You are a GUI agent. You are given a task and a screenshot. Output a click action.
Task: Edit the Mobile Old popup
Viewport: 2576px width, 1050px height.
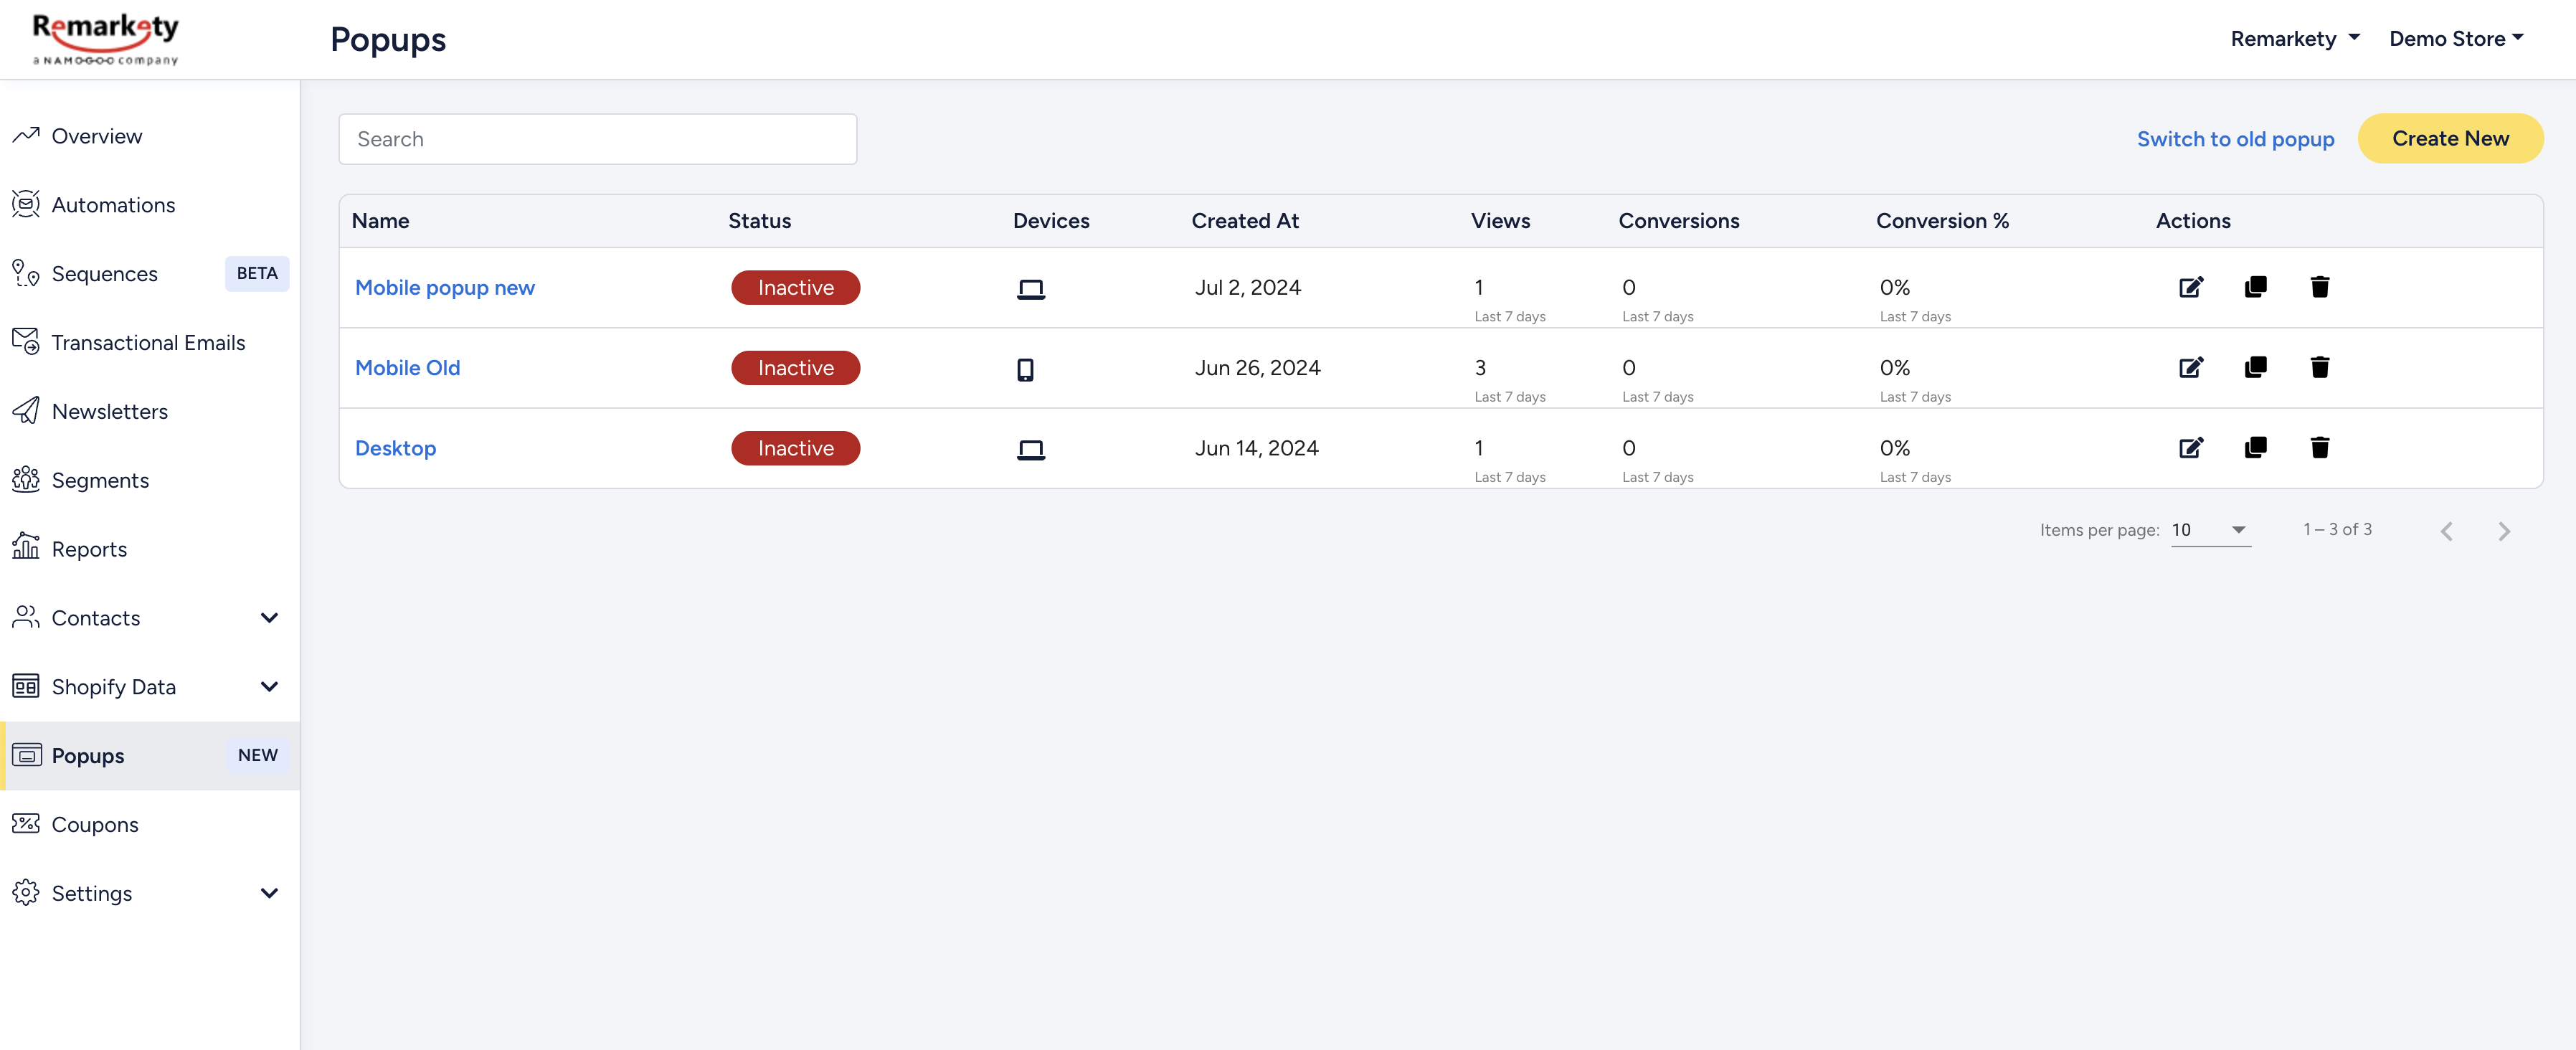coord(2191,367)
